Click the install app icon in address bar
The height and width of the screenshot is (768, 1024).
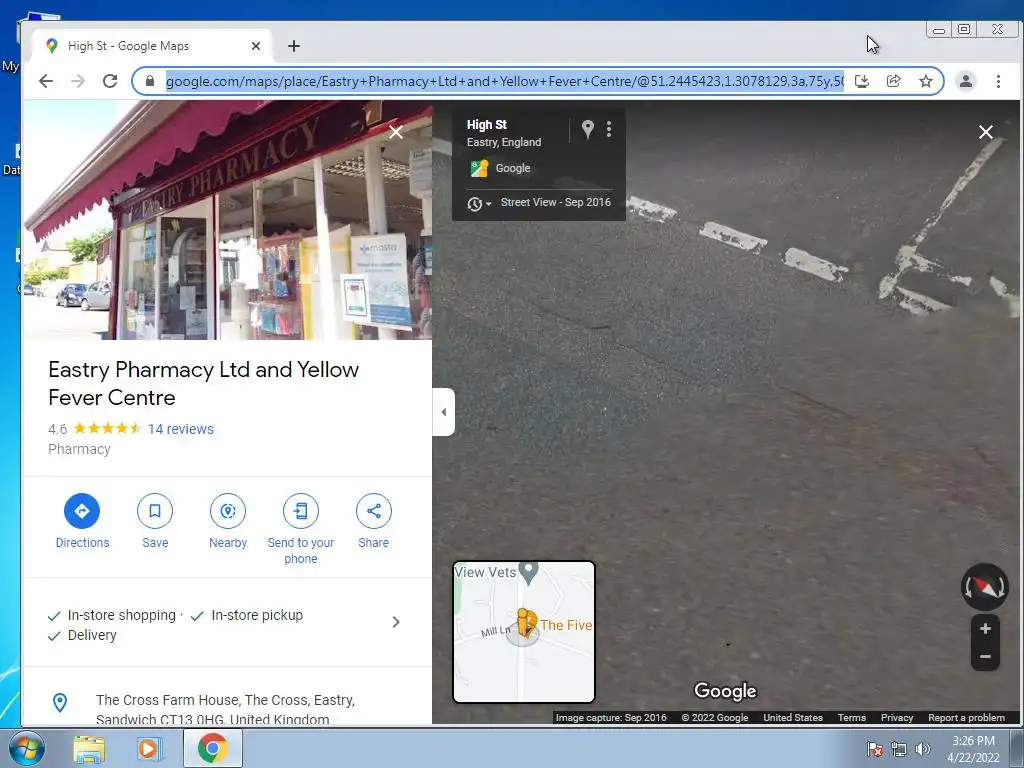click(x=862, y=81)
